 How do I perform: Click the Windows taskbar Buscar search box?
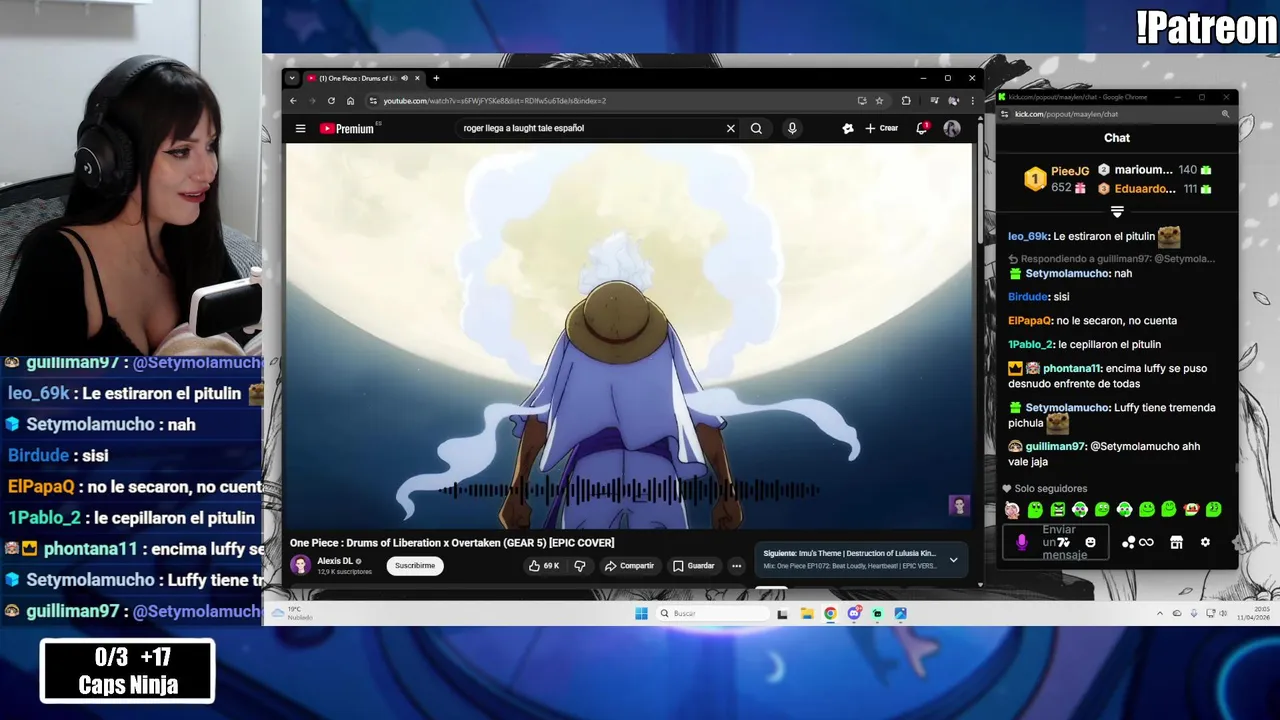[x=714, y=613]
